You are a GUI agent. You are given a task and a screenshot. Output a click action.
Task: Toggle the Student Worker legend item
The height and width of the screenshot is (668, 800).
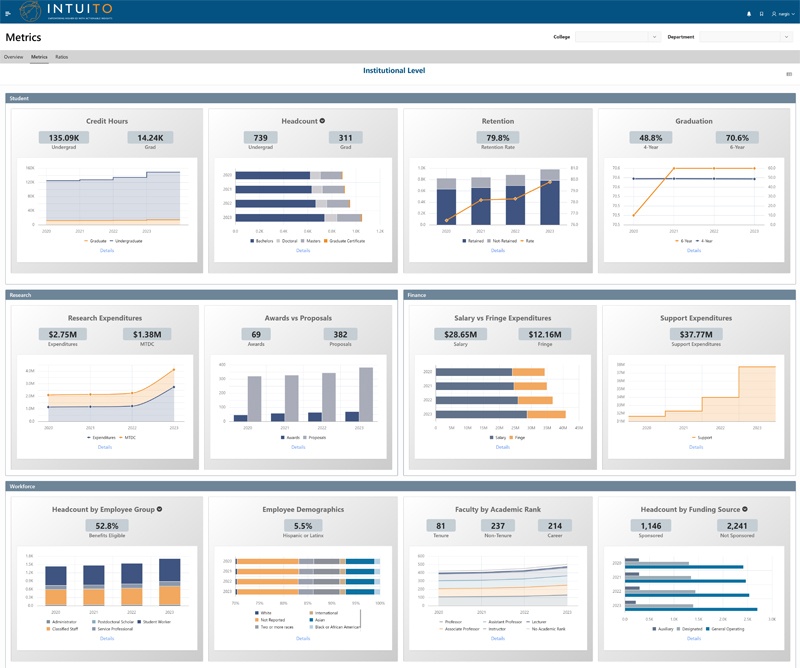154,622
